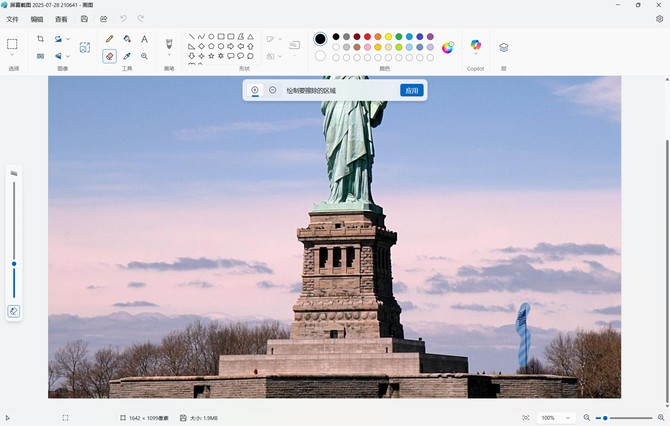Click the Undo arrow

click(x=123, y=19)
